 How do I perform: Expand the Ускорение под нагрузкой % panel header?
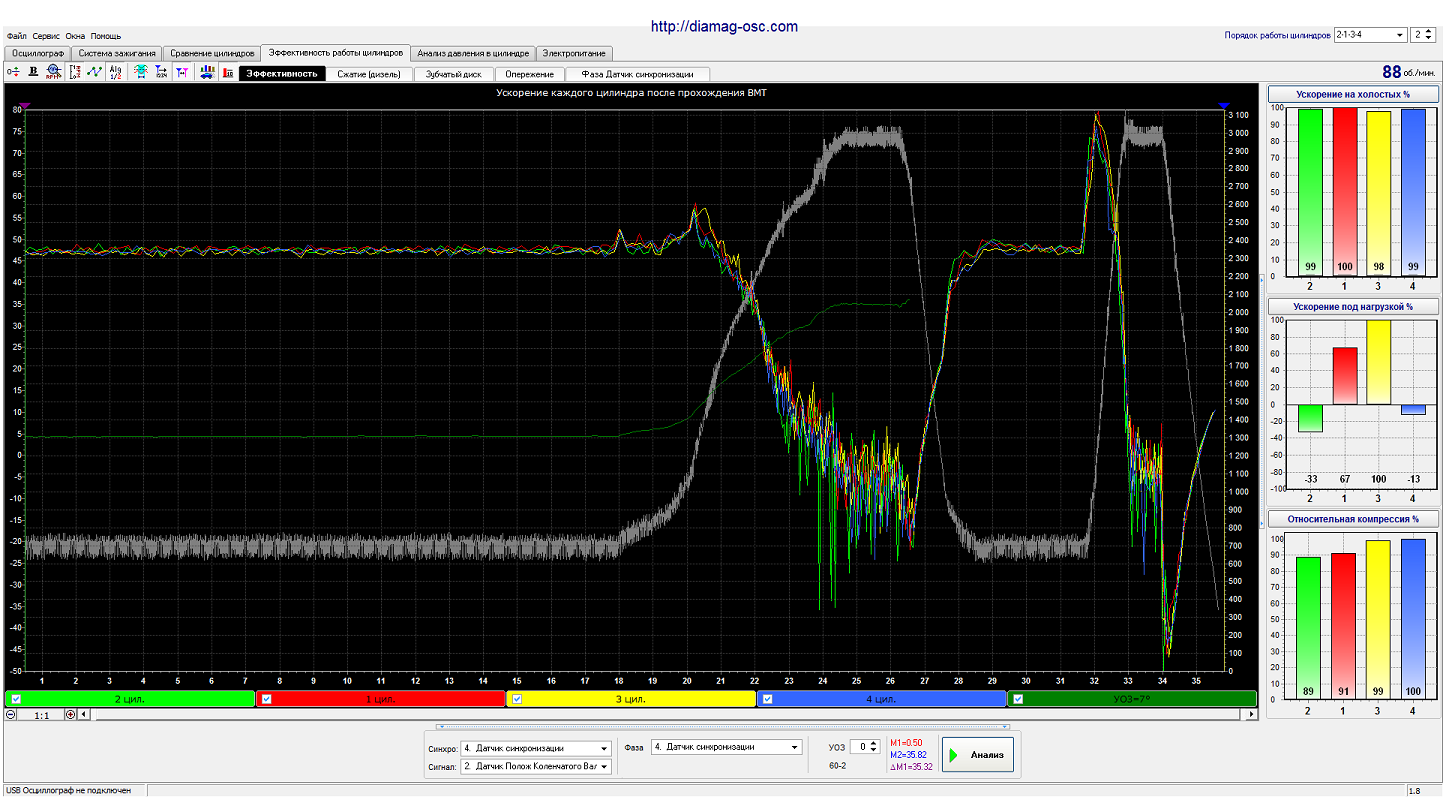pyautogui.click(x=1353, y=306)
